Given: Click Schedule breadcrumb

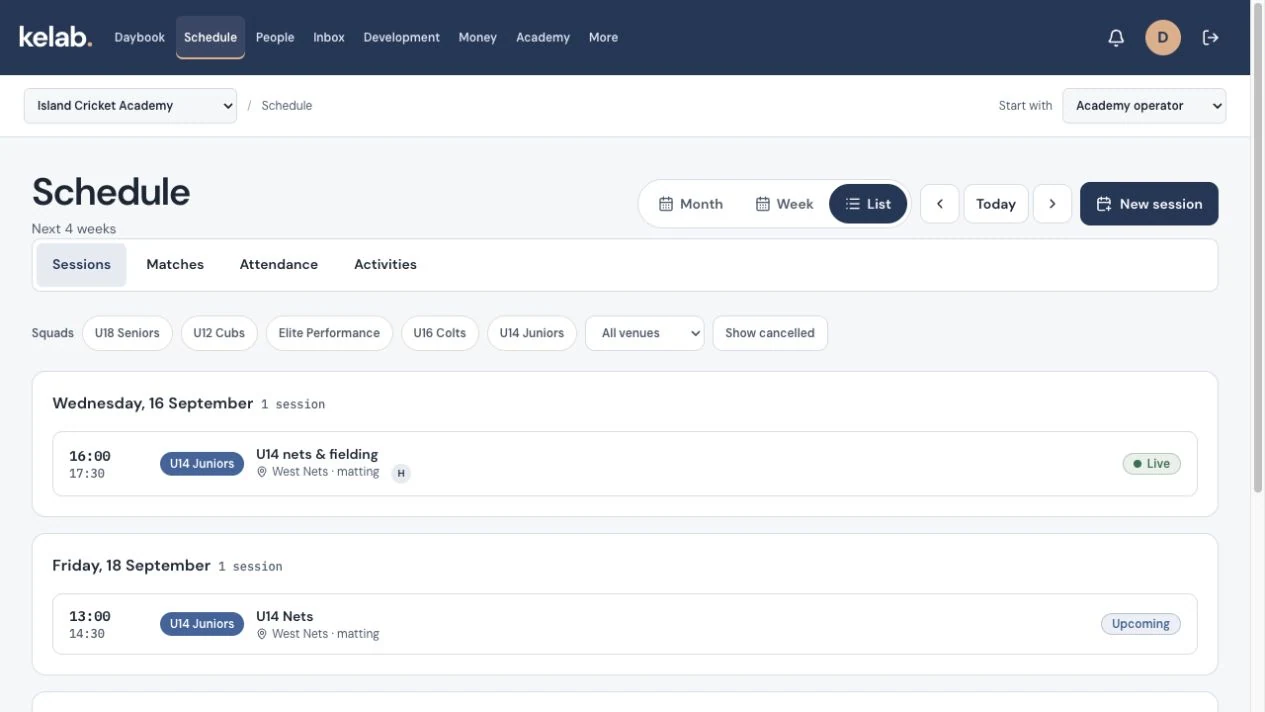Looking at the screenshot, I should 287,106.
